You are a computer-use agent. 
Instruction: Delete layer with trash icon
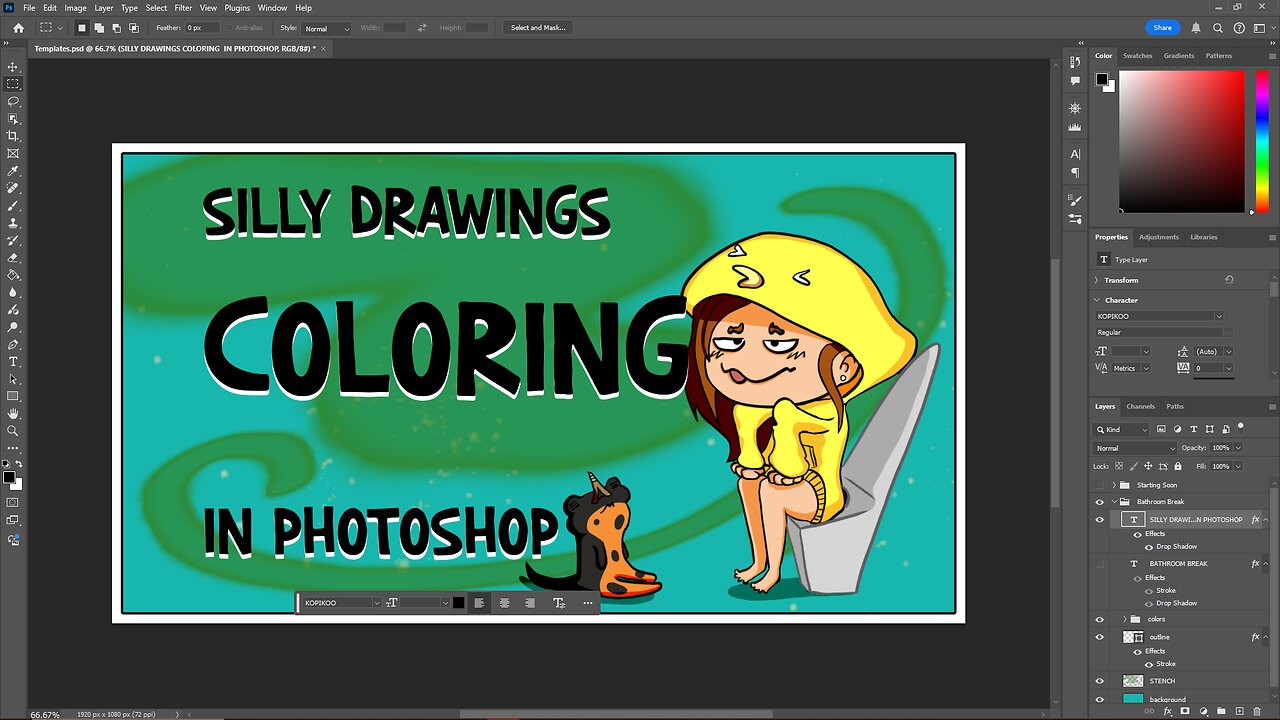tap(1256, 711)
